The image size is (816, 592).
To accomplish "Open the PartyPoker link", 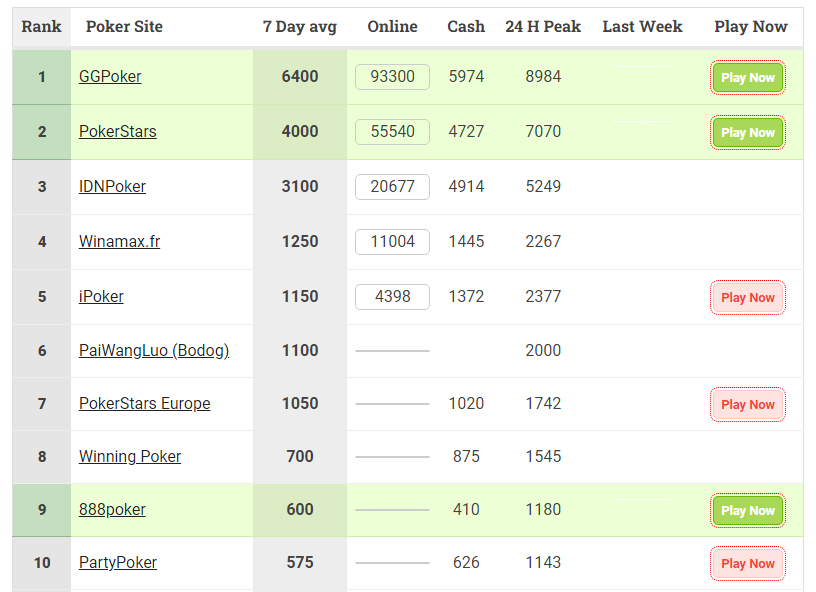I will point(118,563).
